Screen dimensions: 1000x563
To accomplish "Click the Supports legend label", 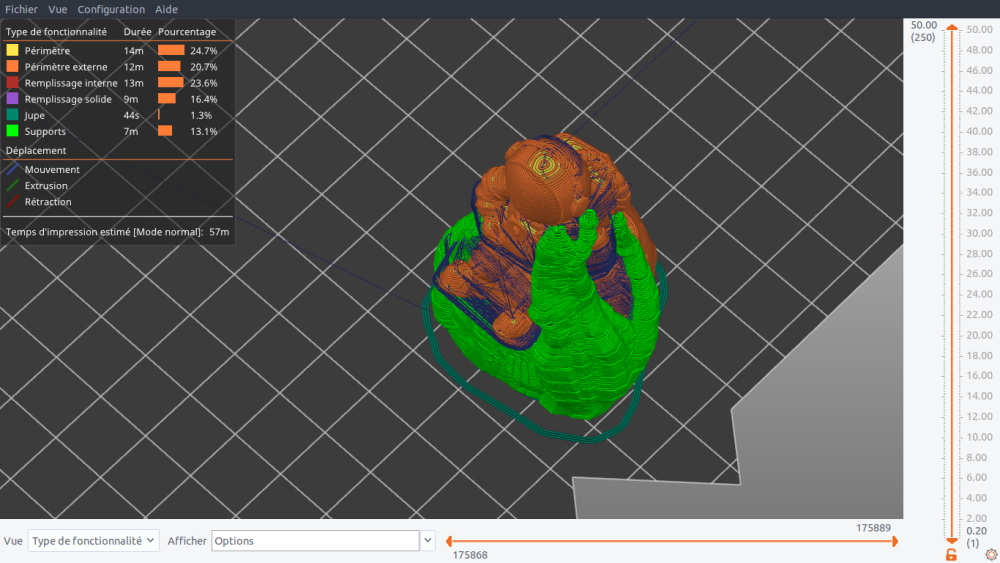I will (x=45, y=131).
